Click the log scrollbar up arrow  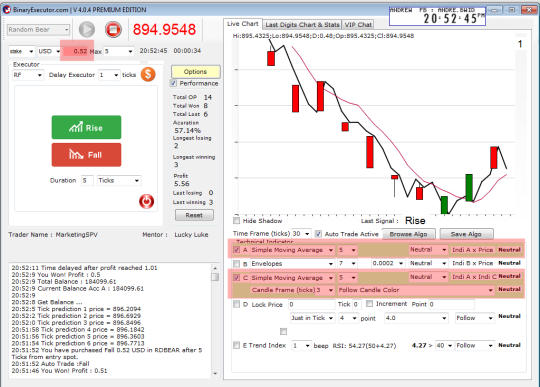tap(215, 268)
